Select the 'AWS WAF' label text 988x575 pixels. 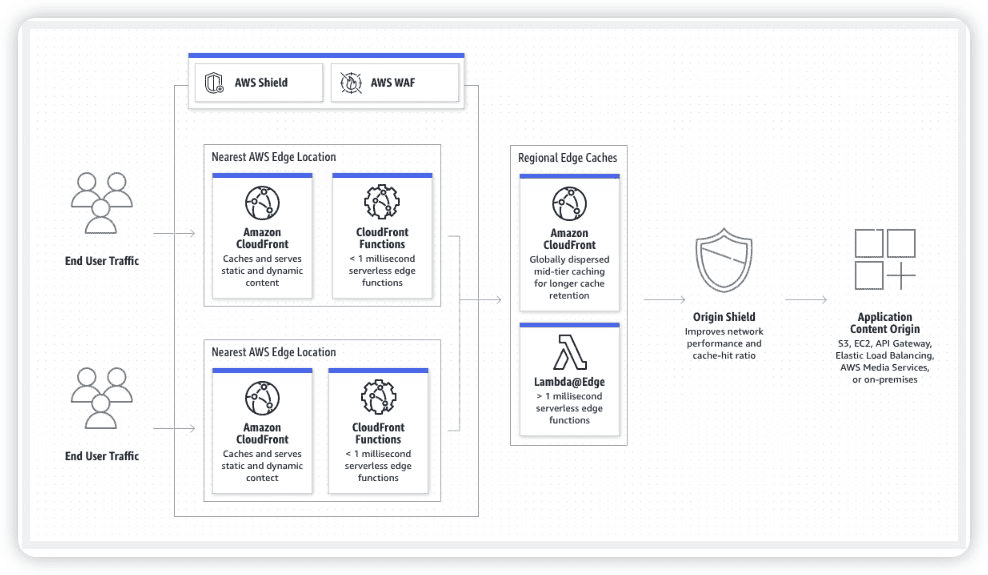tap(393, 83)
